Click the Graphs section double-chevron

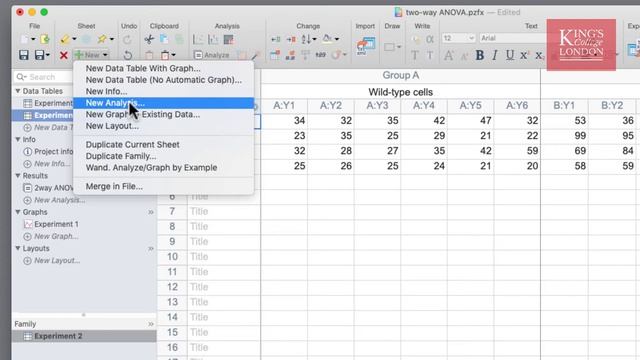coord(151,212)
